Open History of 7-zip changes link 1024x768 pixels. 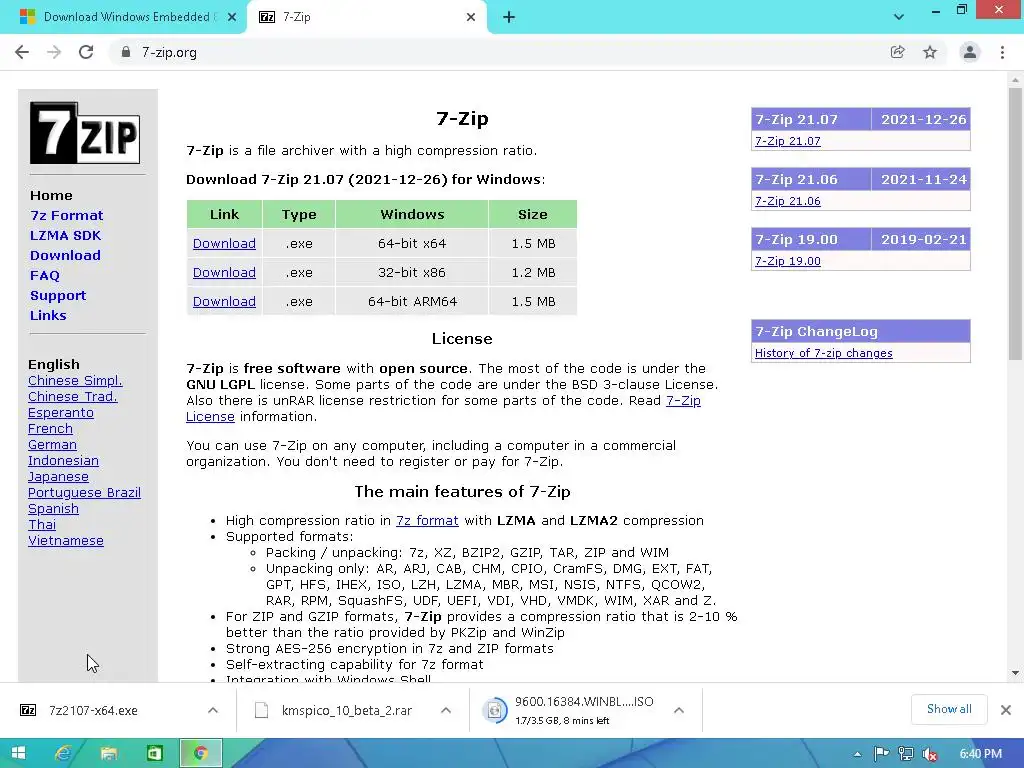[824, 353]
